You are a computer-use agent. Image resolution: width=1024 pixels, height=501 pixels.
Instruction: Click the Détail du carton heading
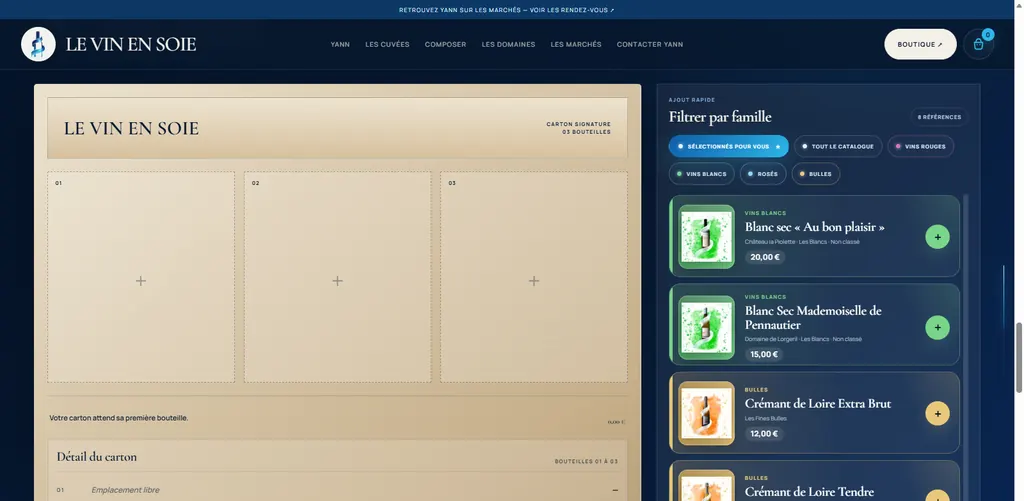tap(97, 457)
